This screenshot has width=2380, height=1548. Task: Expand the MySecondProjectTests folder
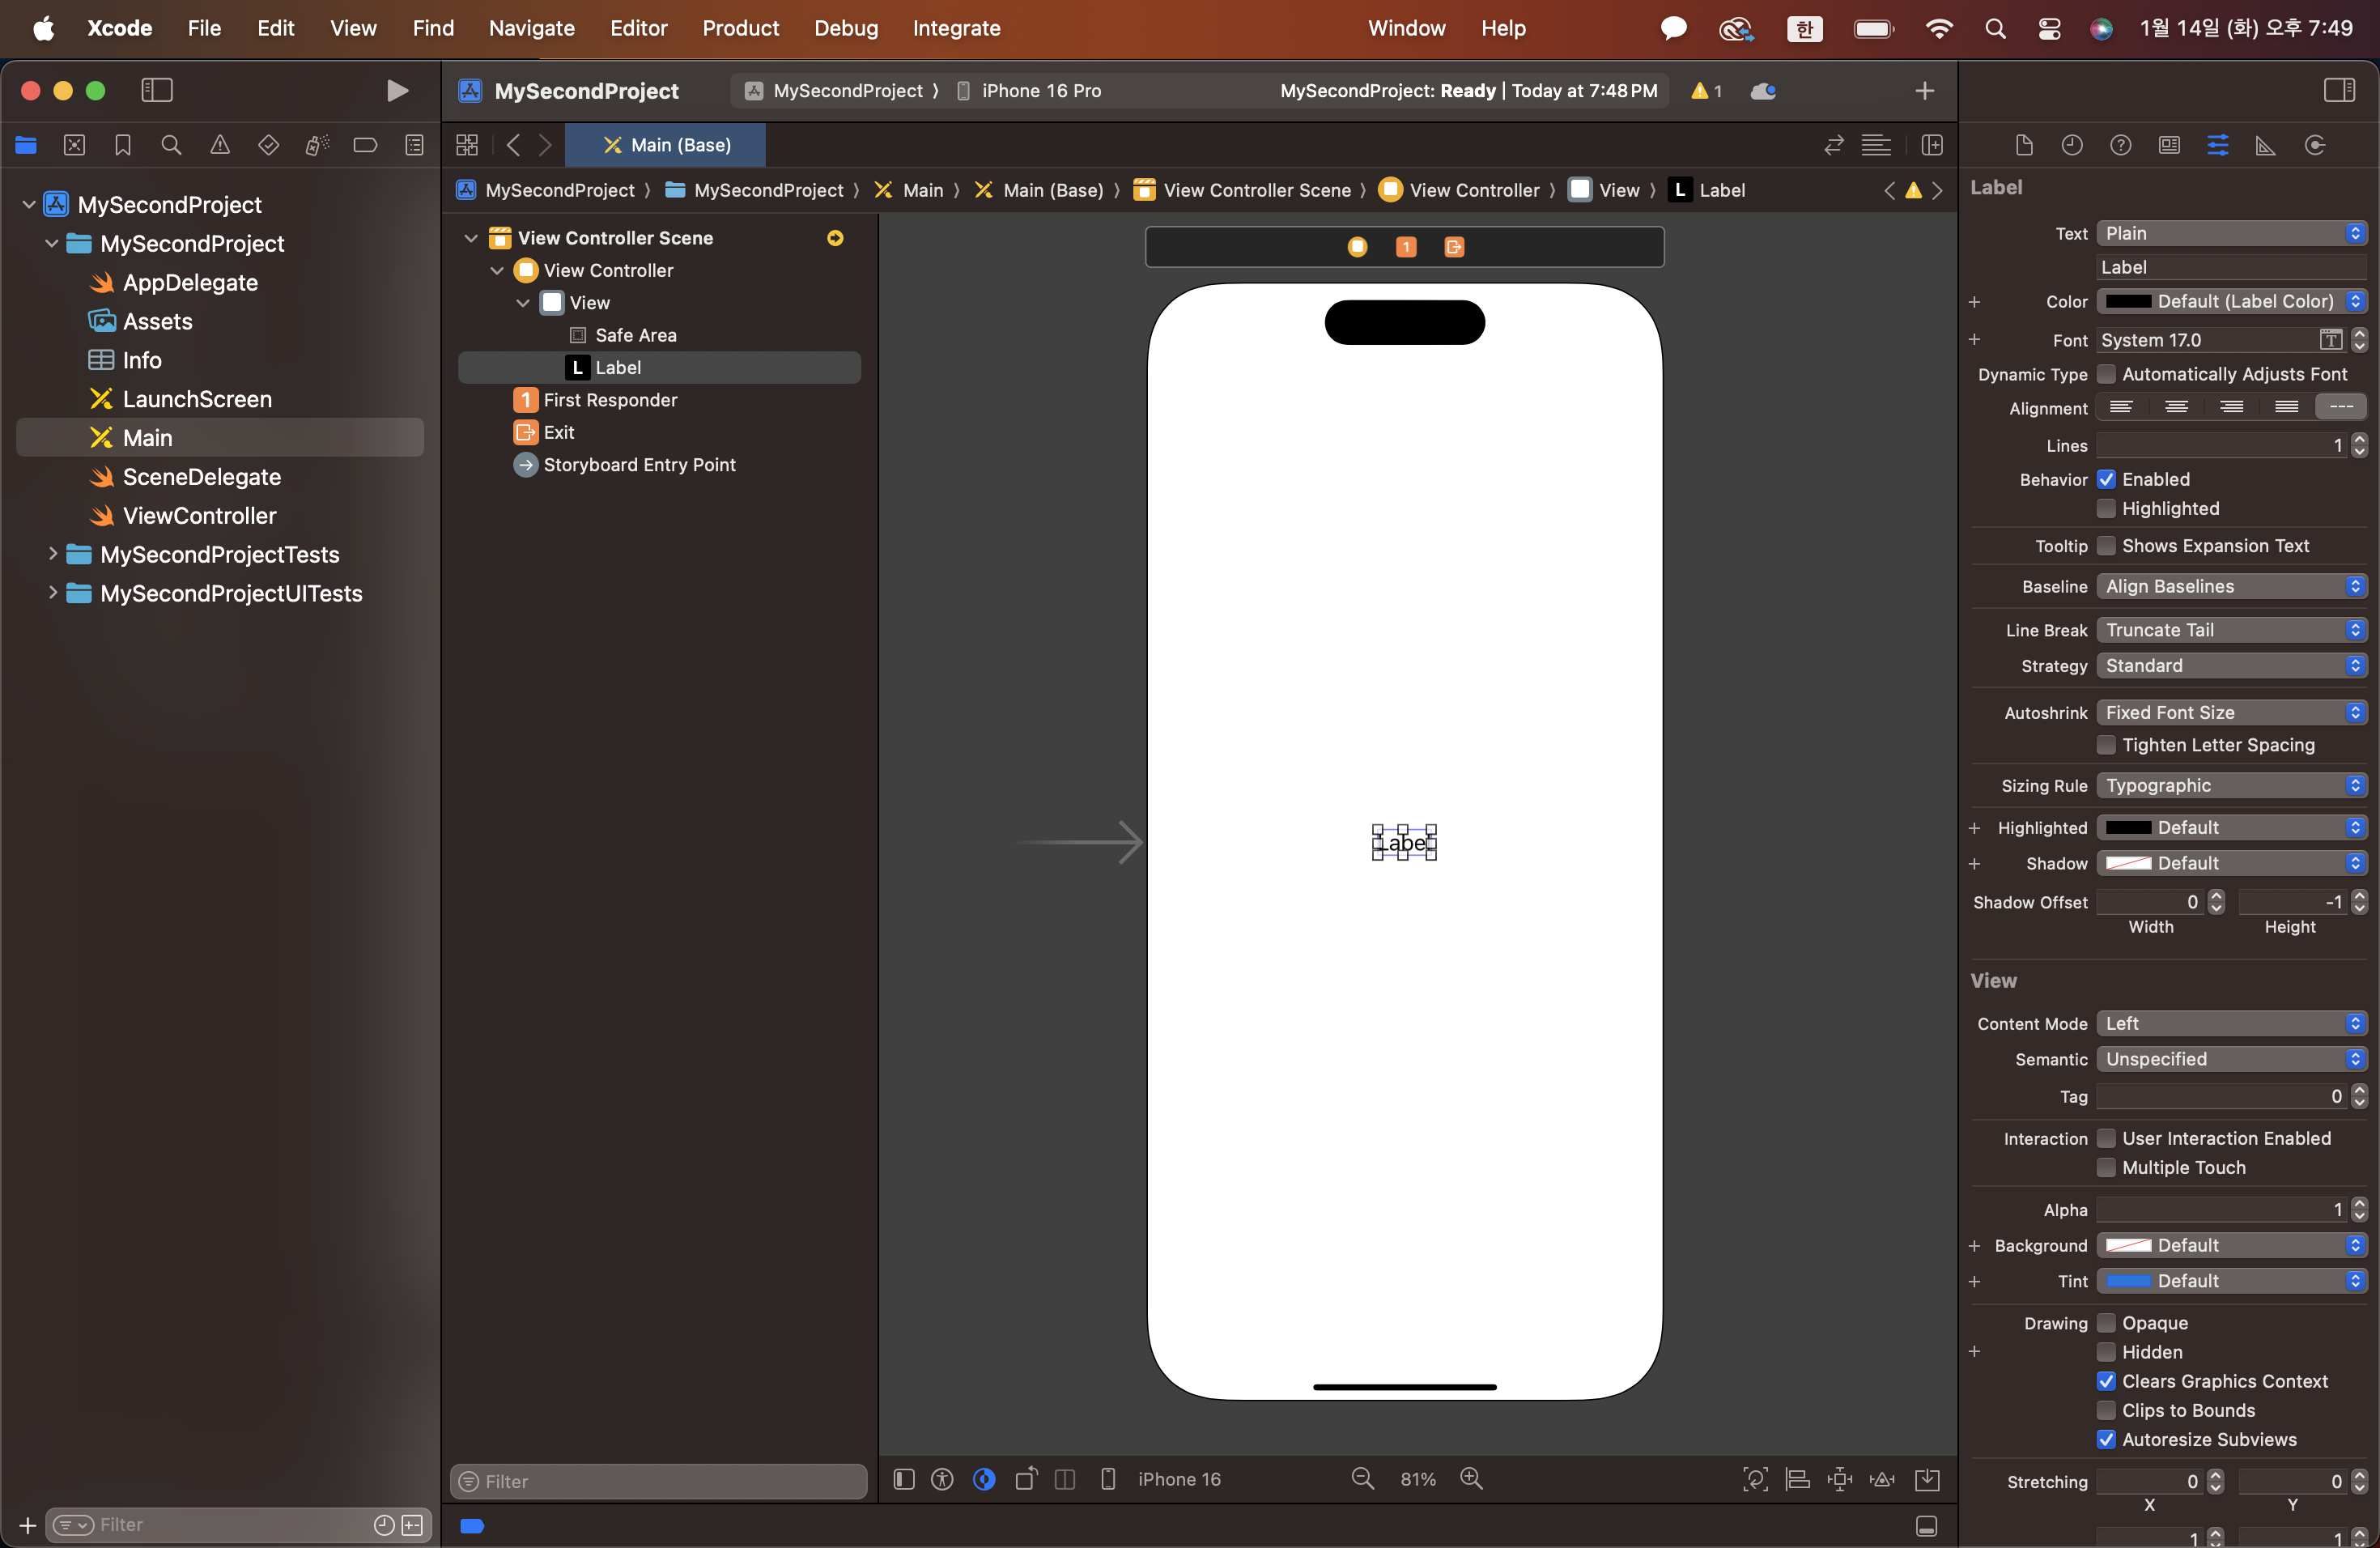tap(52, 554)
